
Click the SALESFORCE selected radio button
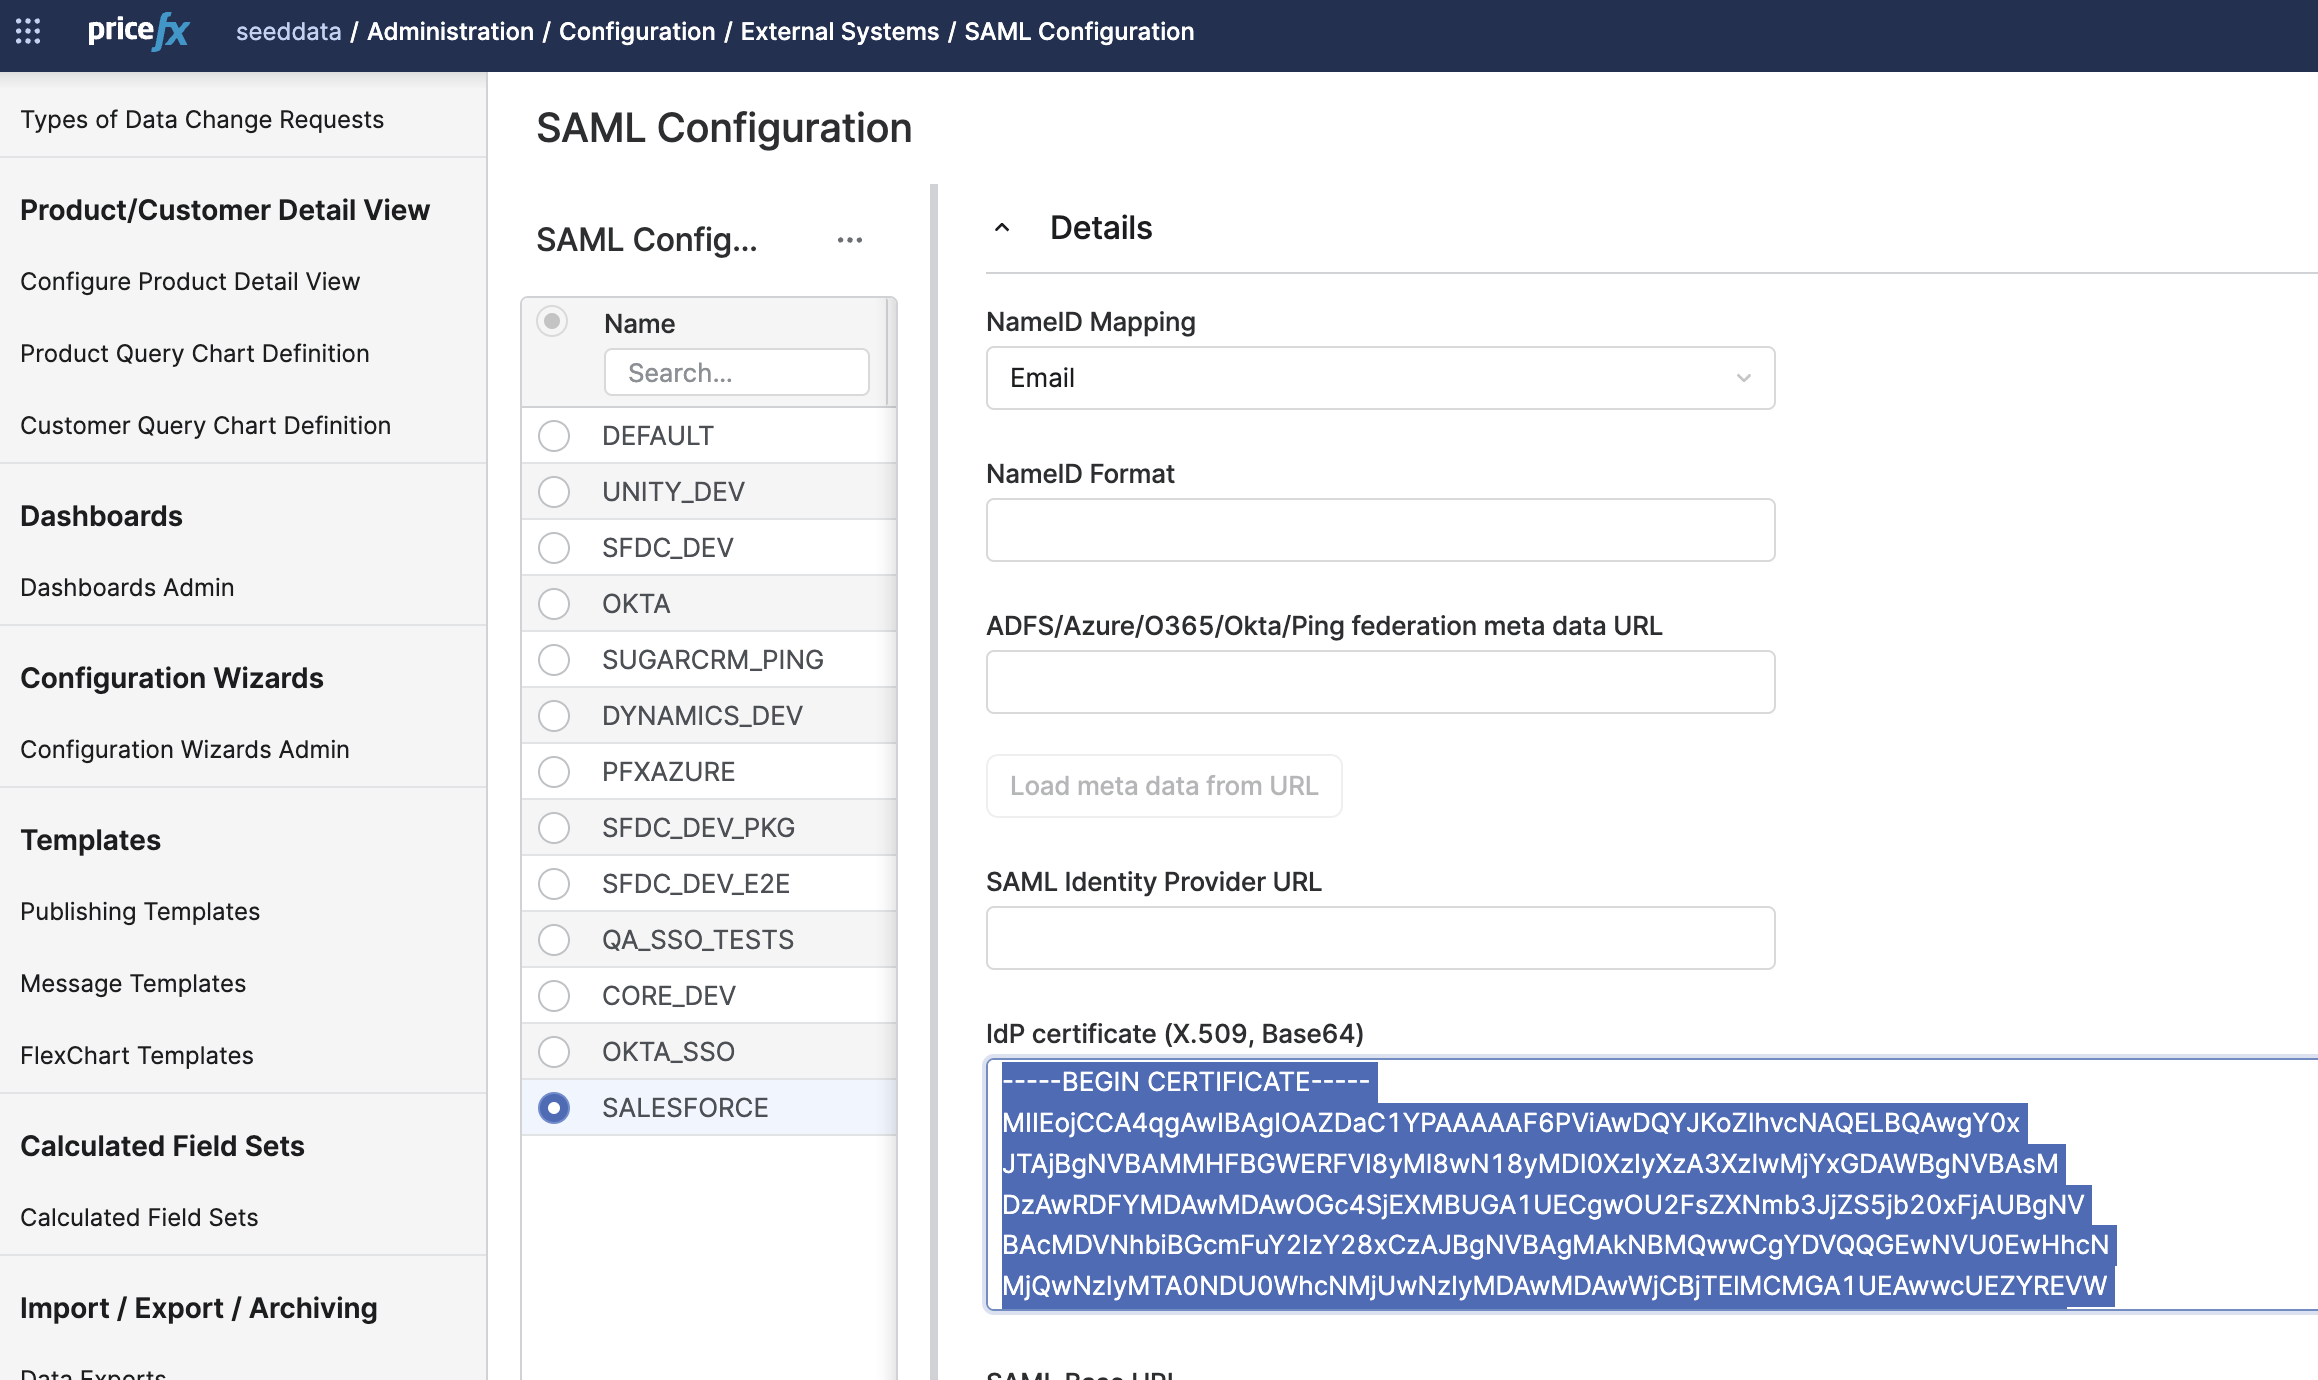point(554,1108)
